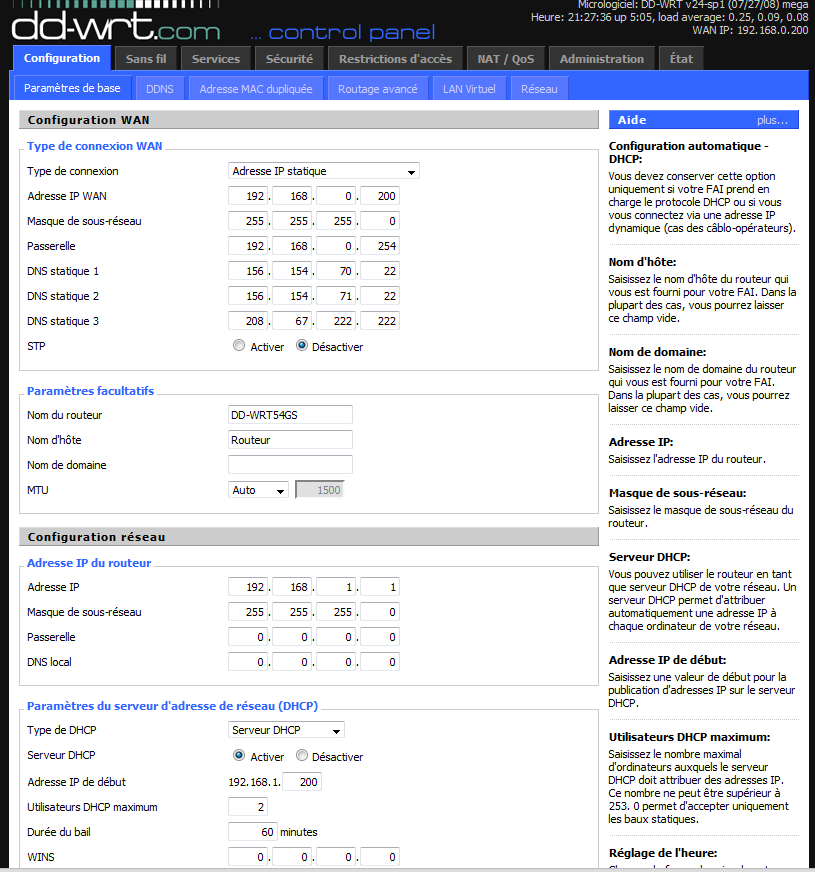Screen dimensions: 815x872
Task: Open Restrictions d'accès tab
Action: click(x=395, y=58)
